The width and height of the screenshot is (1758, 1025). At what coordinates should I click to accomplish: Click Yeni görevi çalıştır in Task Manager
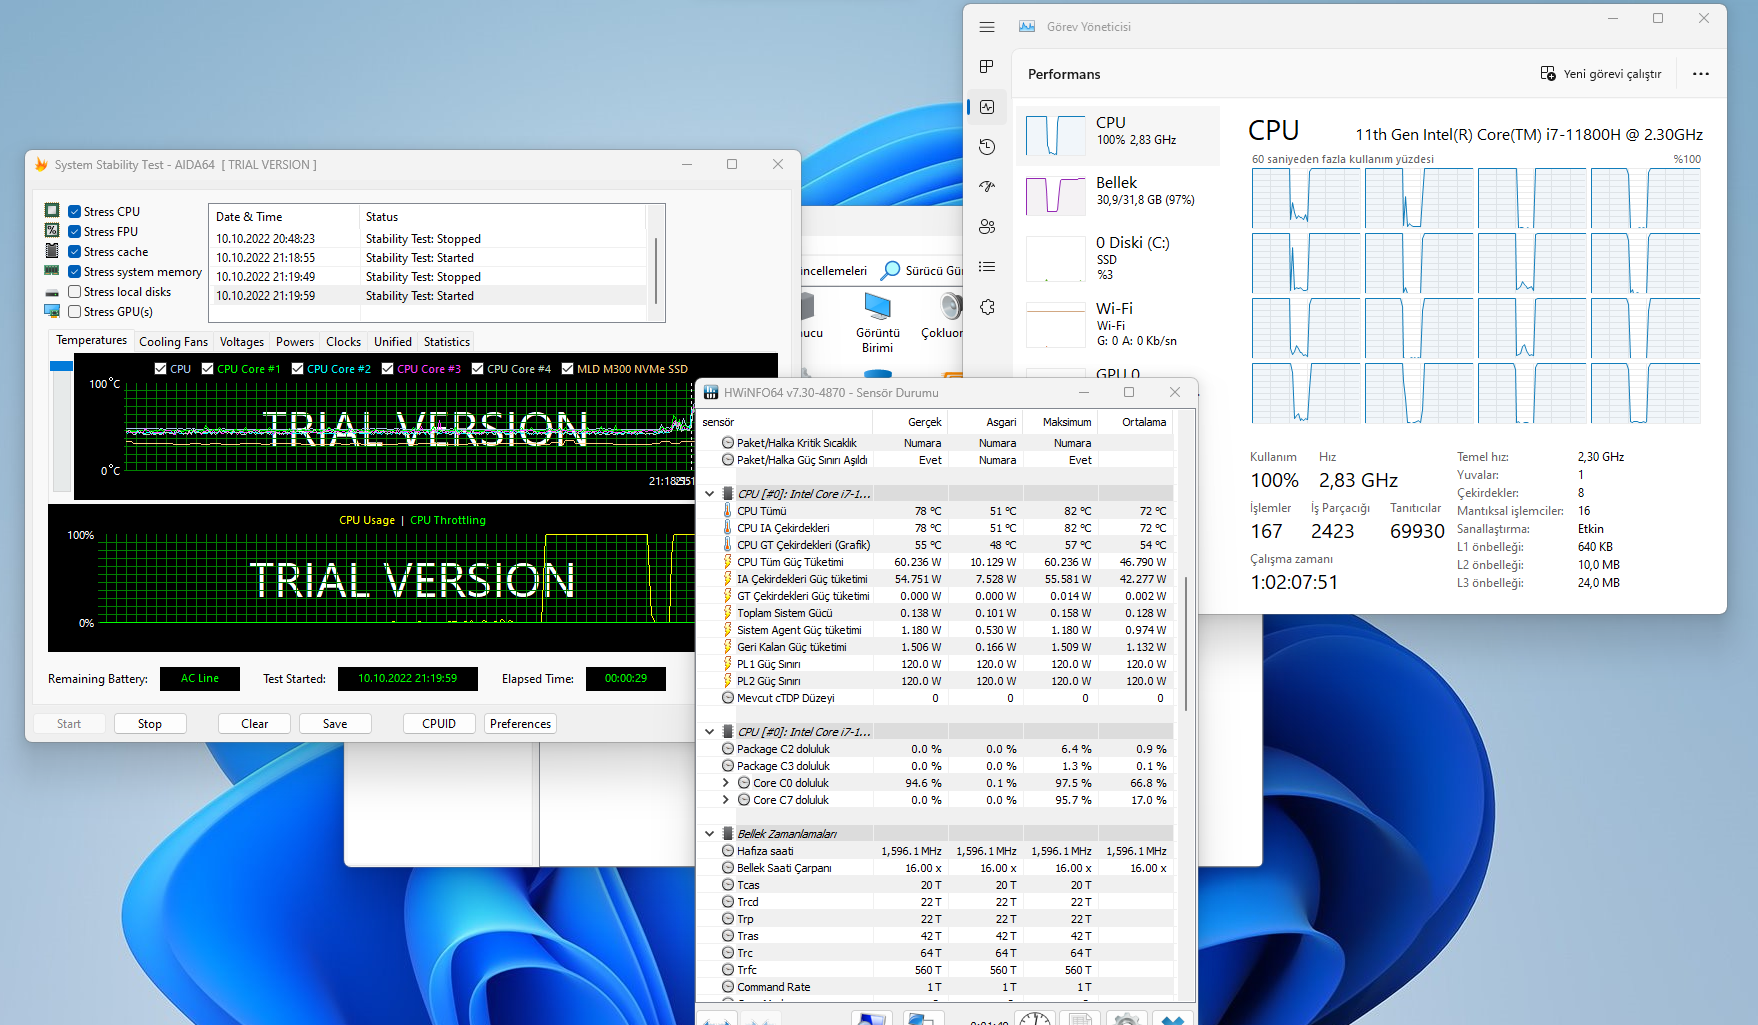click(1601, 74)
